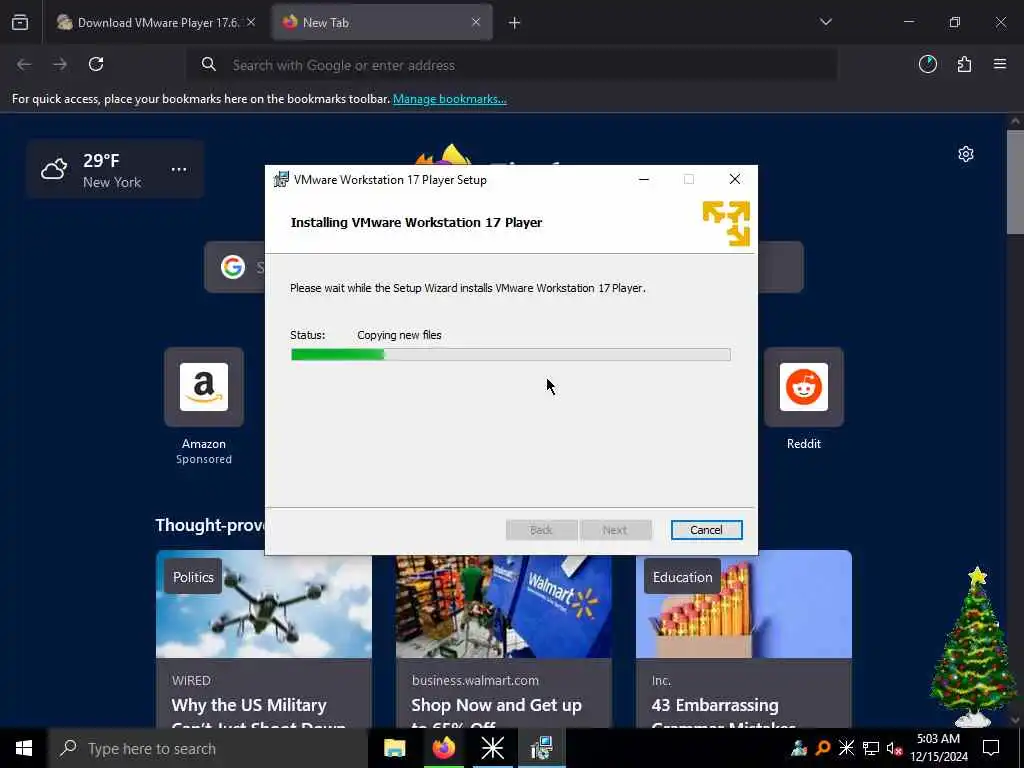
Task: Click the installation progress bar
Action: point(511,355)
